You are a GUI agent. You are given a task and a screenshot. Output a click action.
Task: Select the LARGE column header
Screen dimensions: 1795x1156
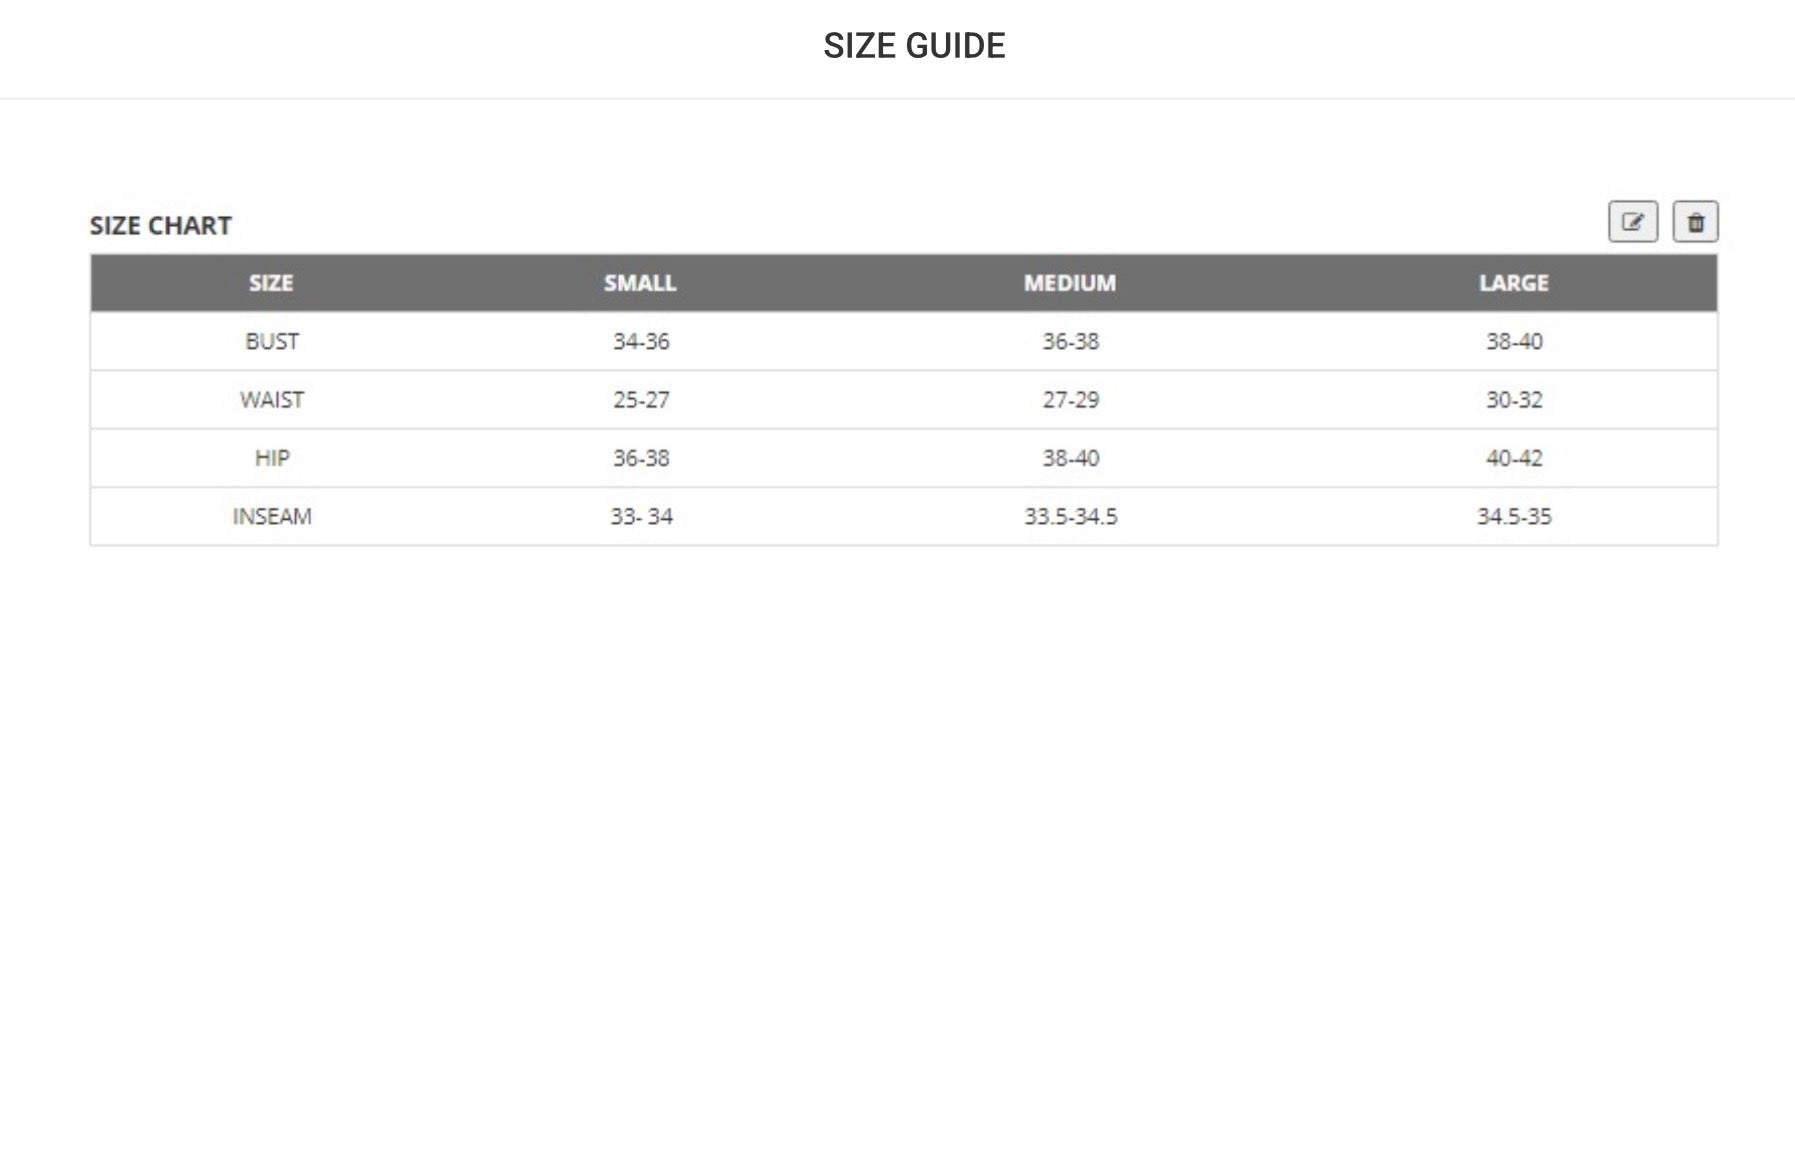pyautogui.click(x=1513, y=283)
